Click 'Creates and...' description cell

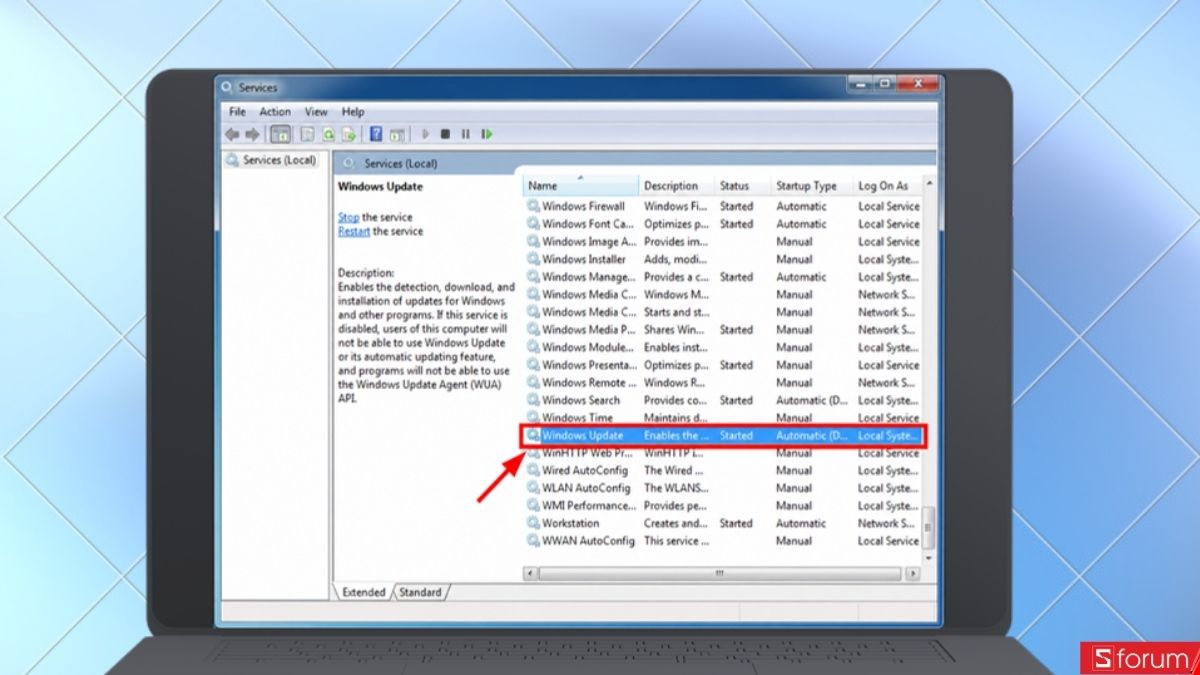coord(676,523)
